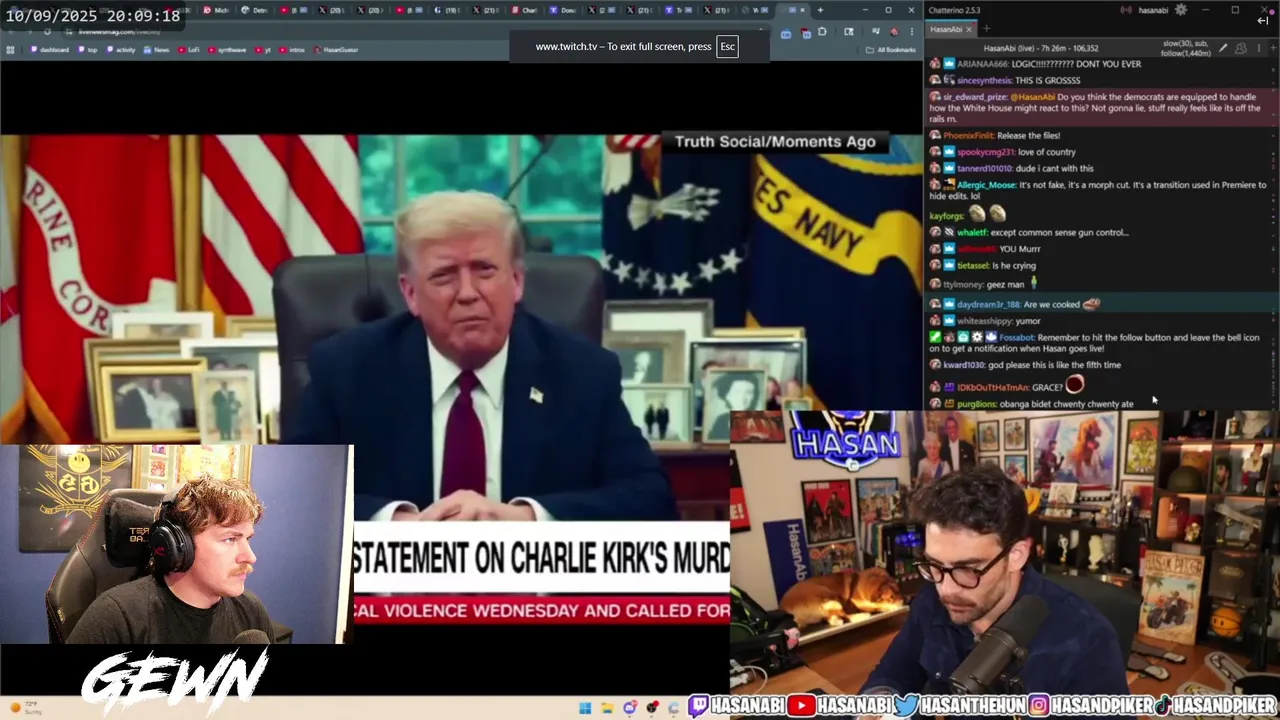Screen dimensions: 1280x720
Task: Open the News bookmark
Action: click(x=157, y=49)
